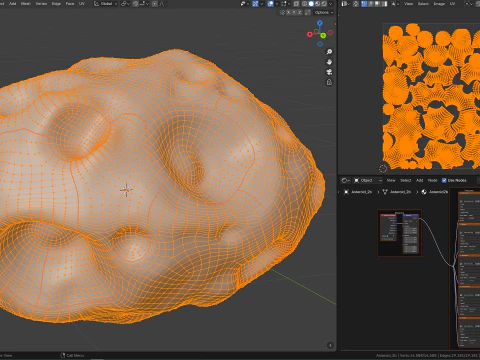Screen dimensions: 480x360
Task: Open the Node menu in node editor
Action: tap(432, 180)
